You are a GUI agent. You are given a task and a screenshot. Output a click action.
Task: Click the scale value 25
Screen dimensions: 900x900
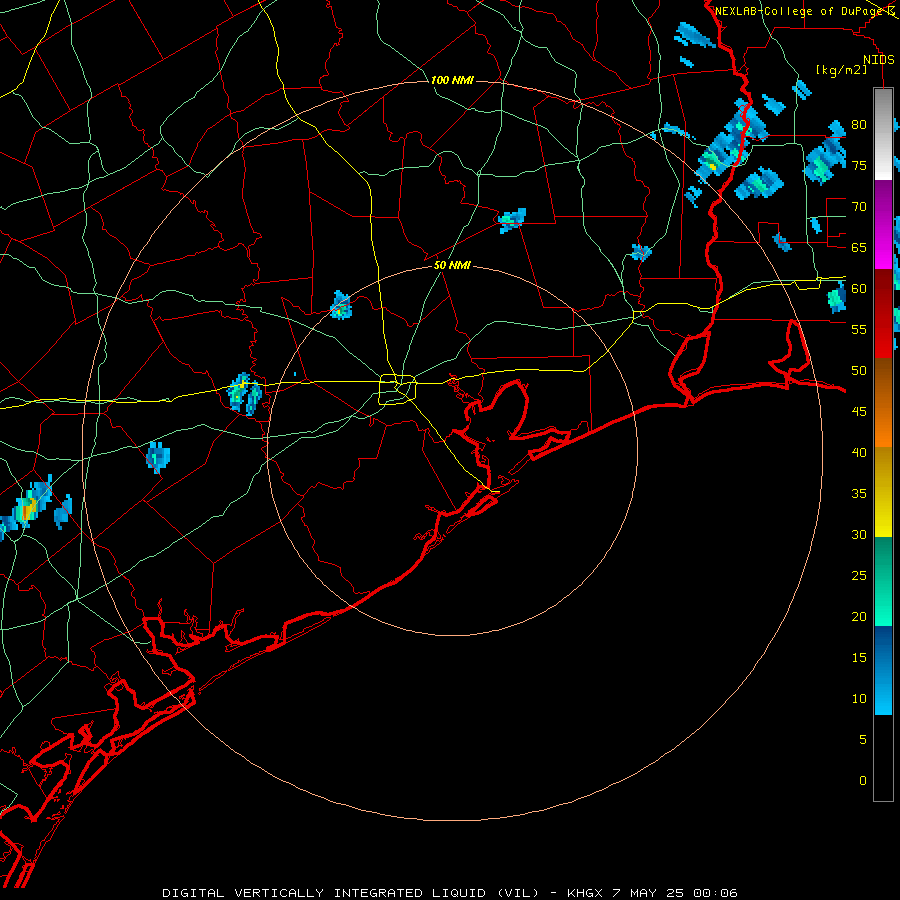pyautogui.click(x=859, y=576)
